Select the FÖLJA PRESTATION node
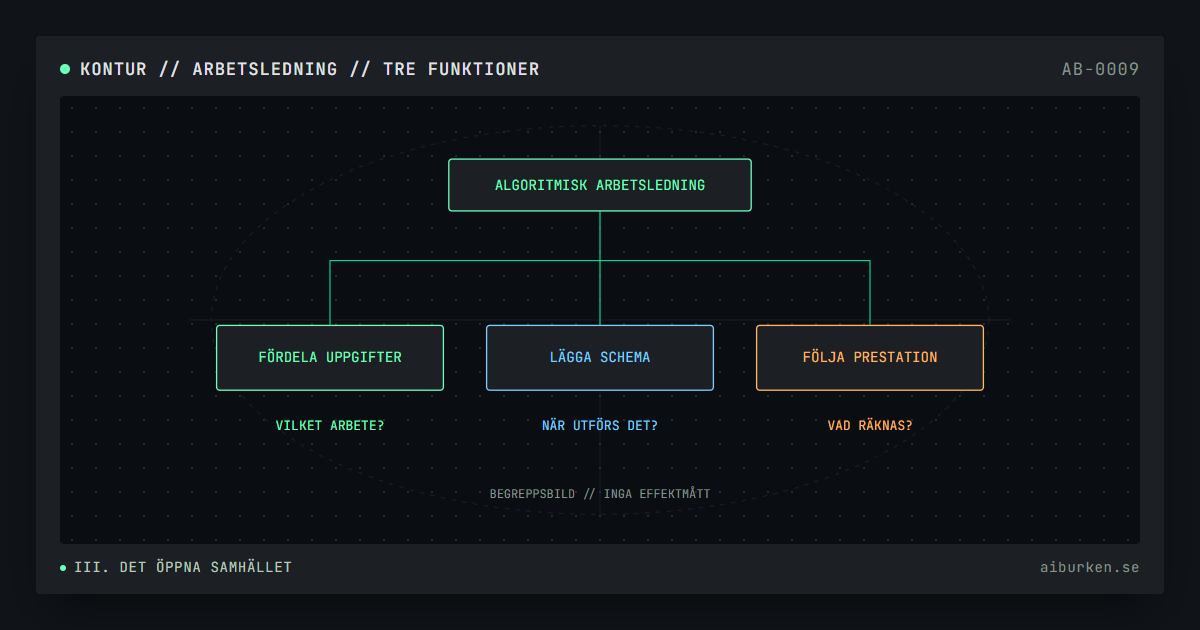 click(x=870, y=357)
